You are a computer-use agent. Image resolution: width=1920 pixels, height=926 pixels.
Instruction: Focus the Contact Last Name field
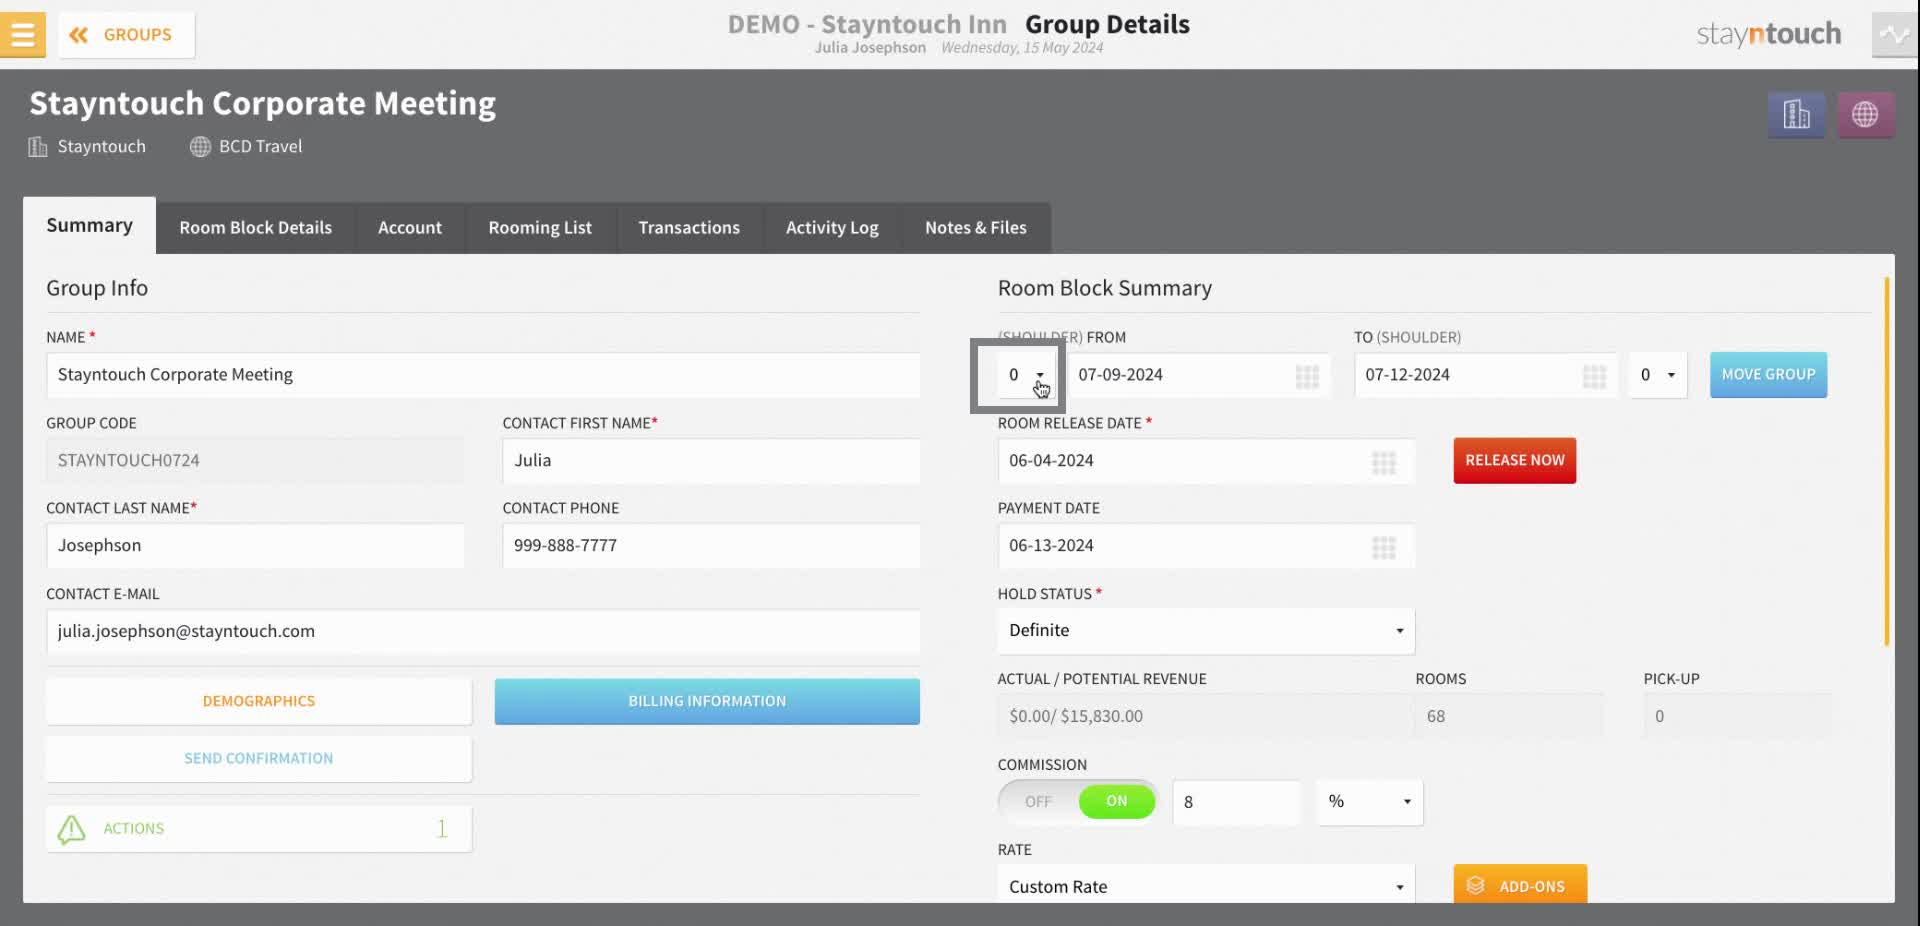(255, 546)
